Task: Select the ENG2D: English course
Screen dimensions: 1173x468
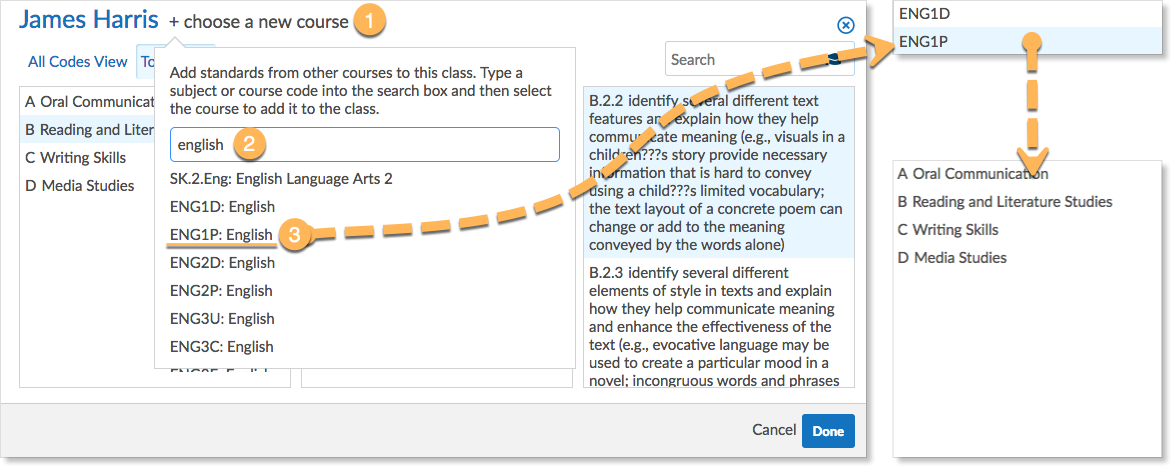Action: pos(222,263)
